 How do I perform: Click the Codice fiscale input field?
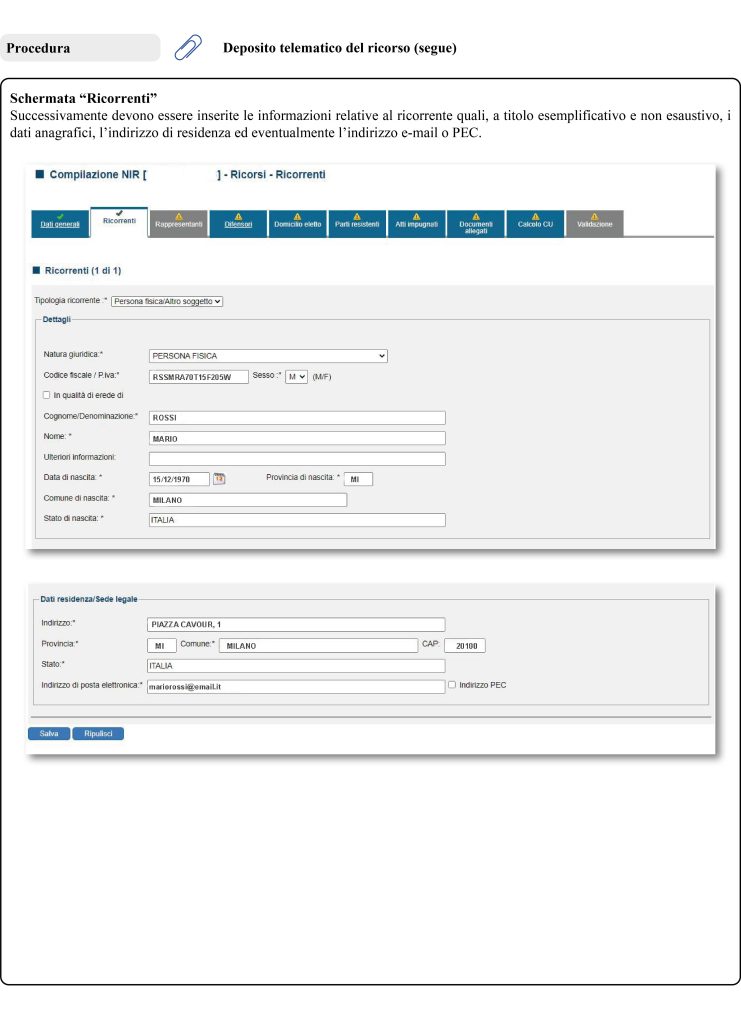(x=198, y=377)
